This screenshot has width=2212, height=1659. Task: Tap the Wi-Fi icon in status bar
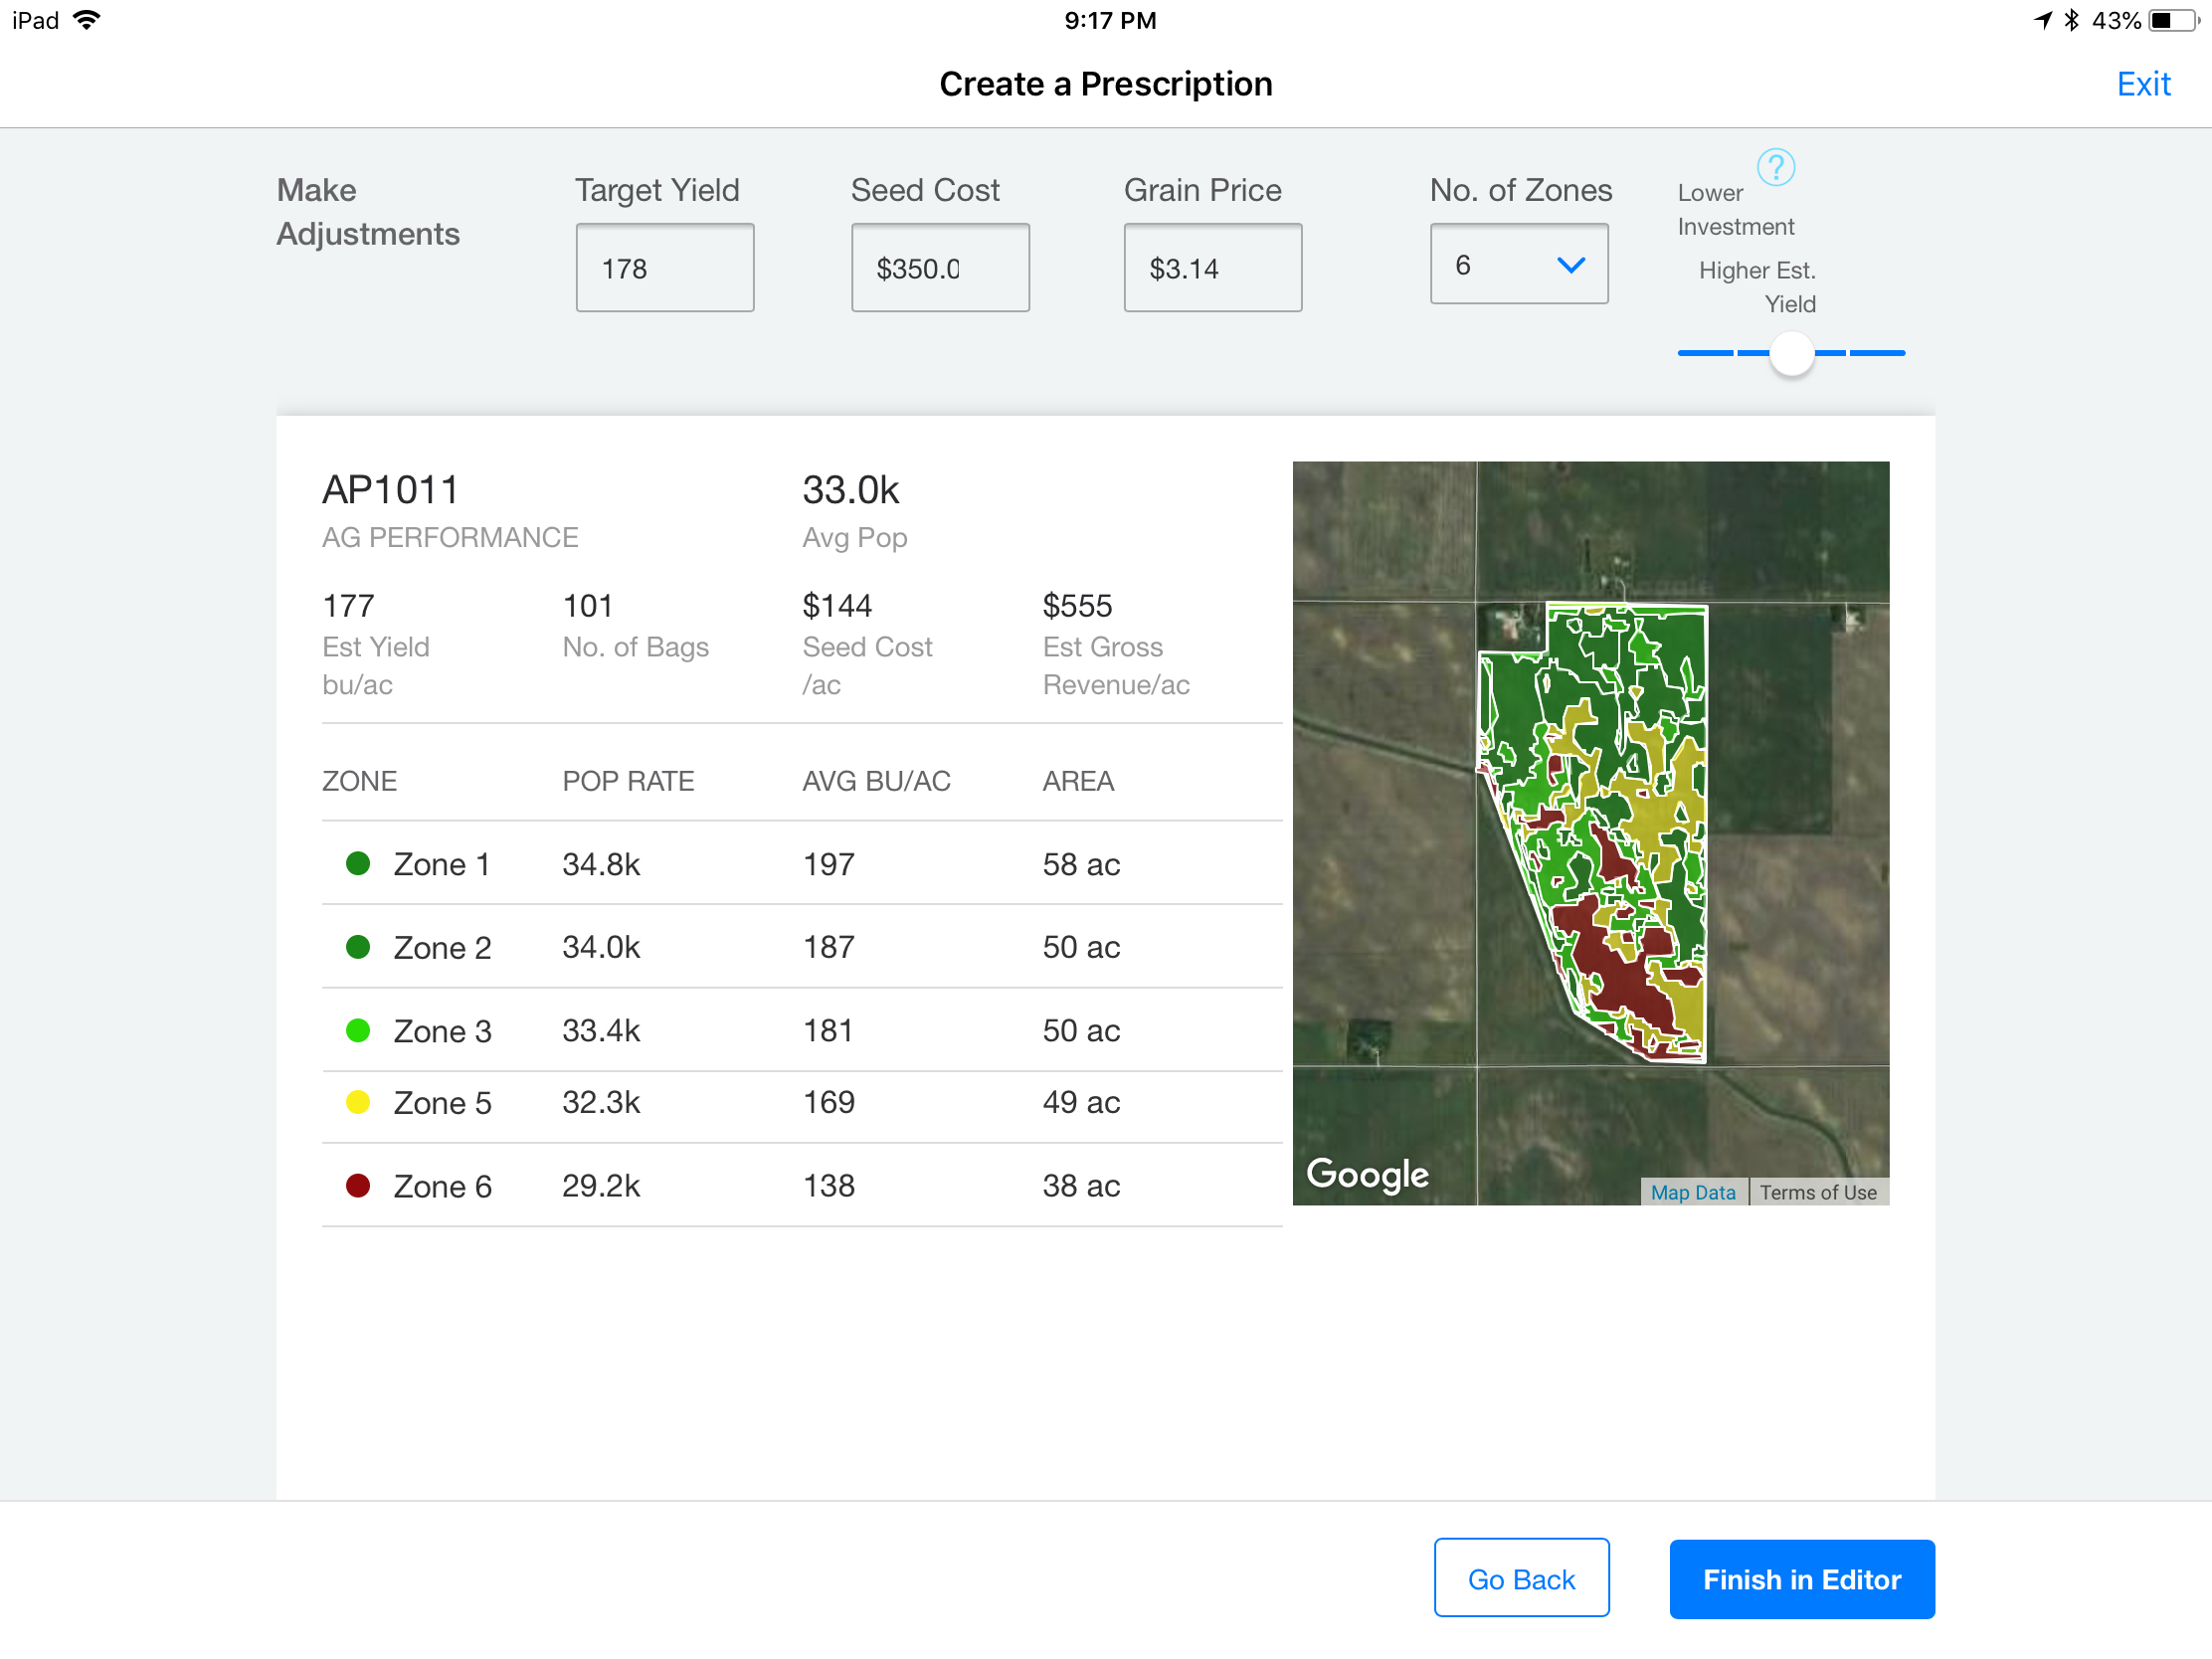click(88, 20)
